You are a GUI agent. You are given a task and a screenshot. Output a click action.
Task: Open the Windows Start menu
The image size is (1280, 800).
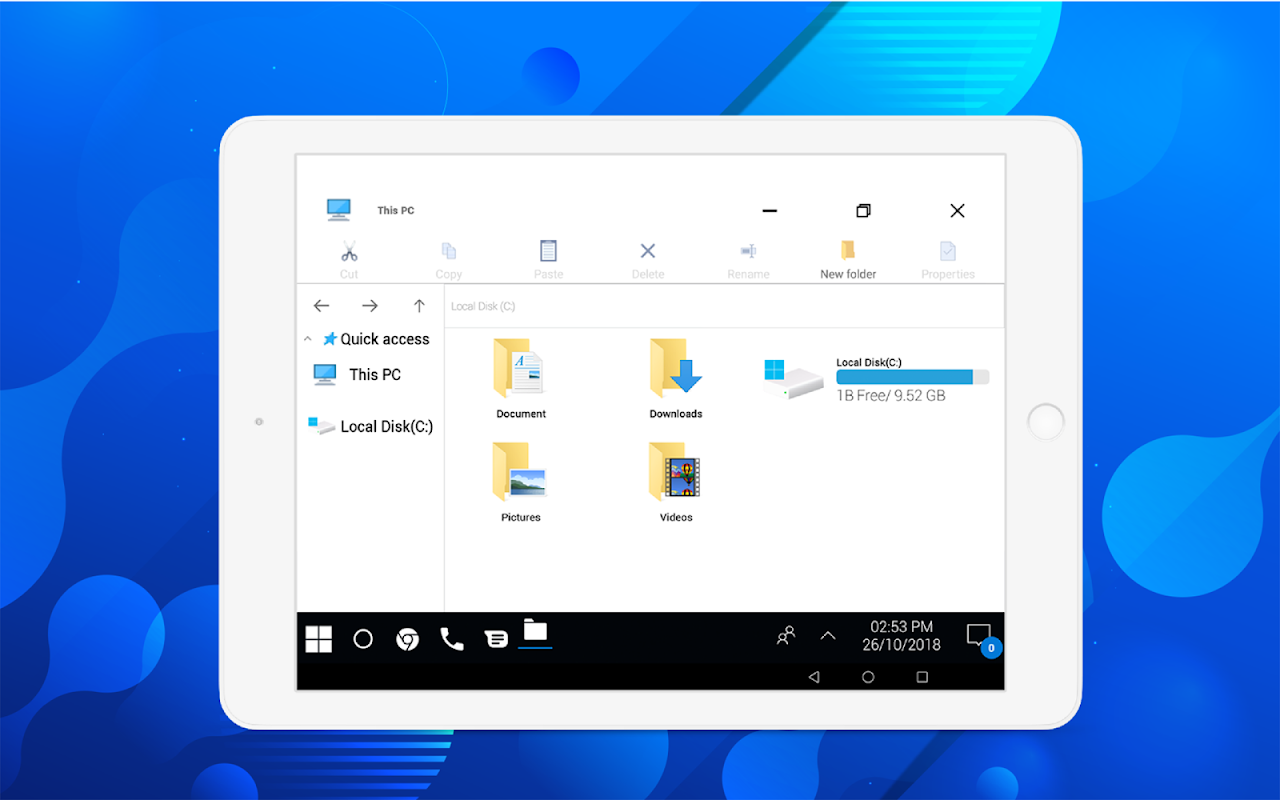(319, 639)
